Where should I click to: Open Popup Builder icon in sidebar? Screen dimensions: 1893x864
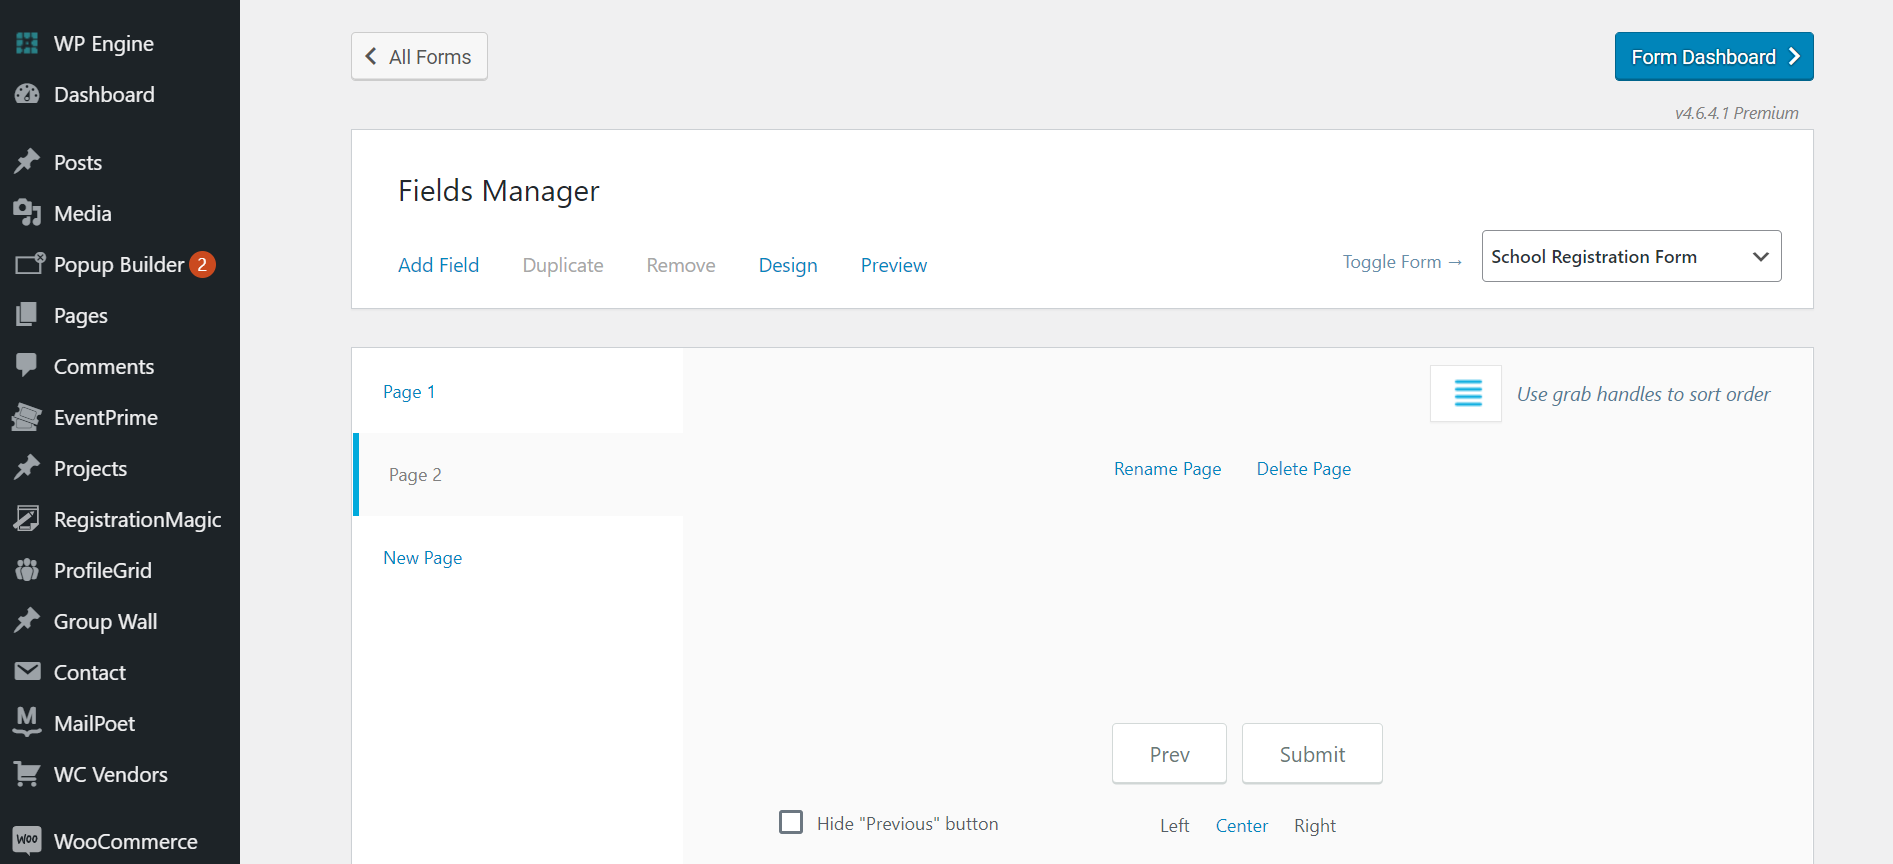click(x=29, y=264)
